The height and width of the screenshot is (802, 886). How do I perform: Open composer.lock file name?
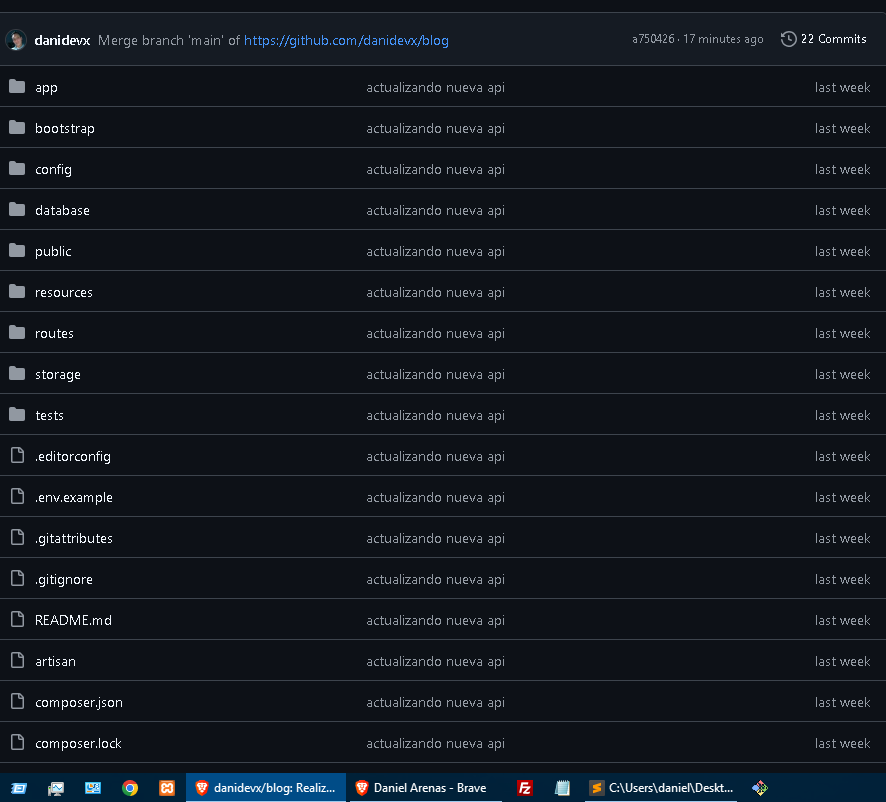(79, 743)
